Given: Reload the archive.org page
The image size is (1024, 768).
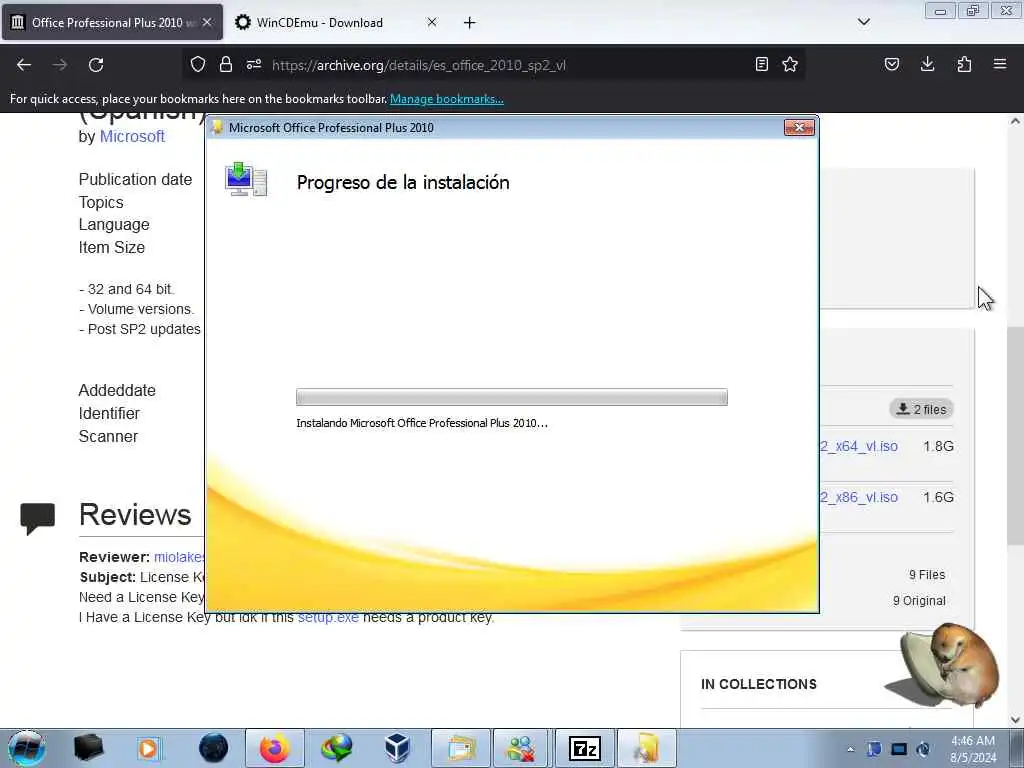Looking at the screenshot, I should (x=96, y=65).
